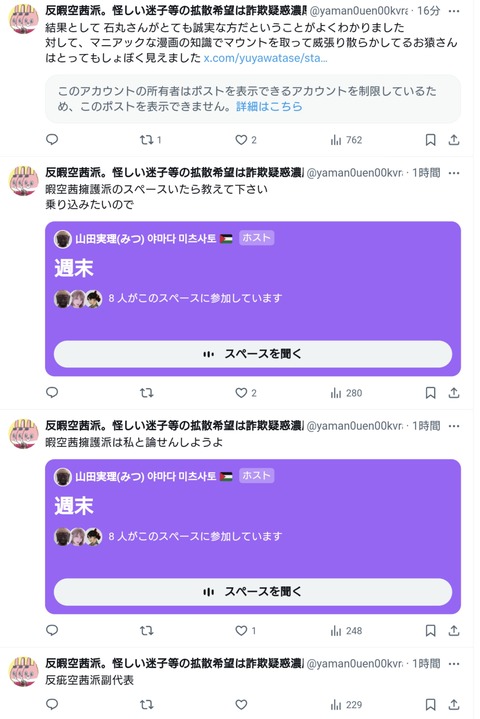
Task: Bookmark the post with 762 views
Action: click(430, 140)
